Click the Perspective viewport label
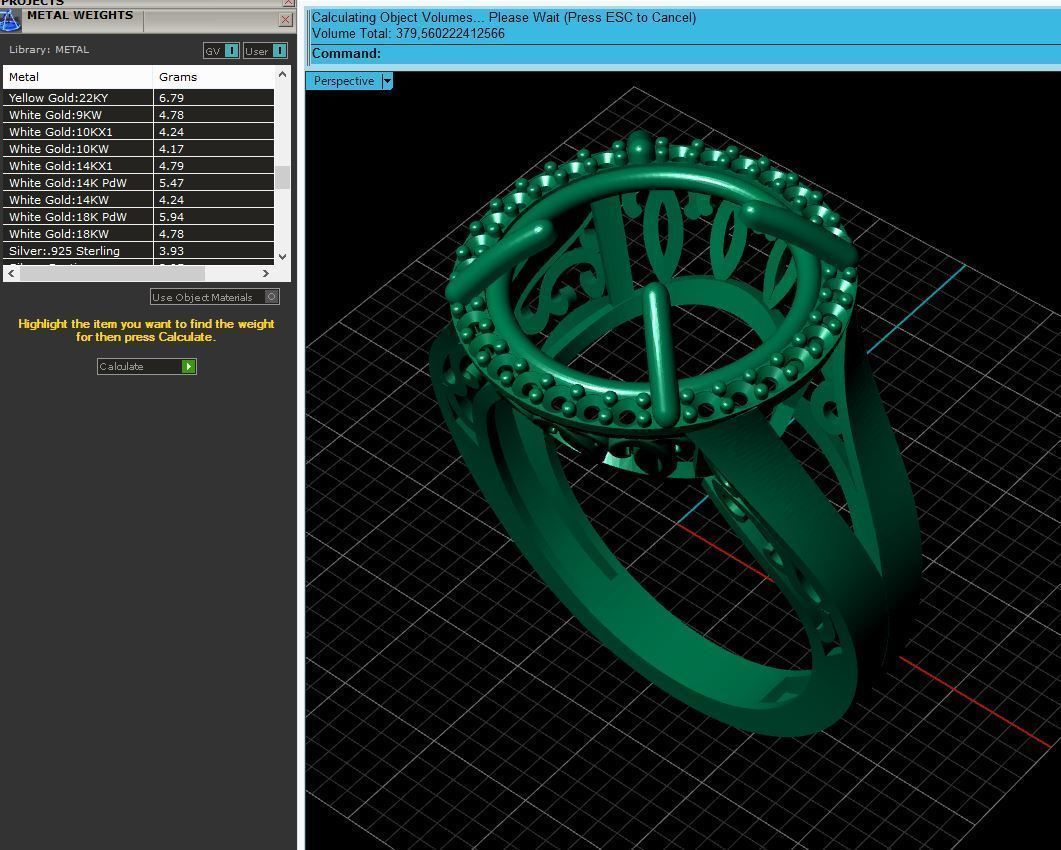The image size is (1061, 850). tap(344, 81)
